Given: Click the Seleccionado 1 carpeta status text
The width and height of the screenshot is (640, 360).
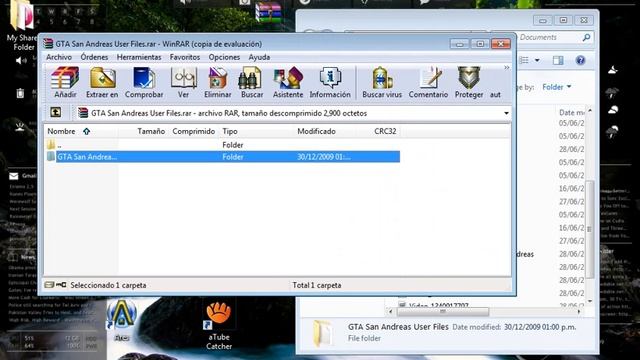Looking at the screenshot, I should click(x=108, y=285).
